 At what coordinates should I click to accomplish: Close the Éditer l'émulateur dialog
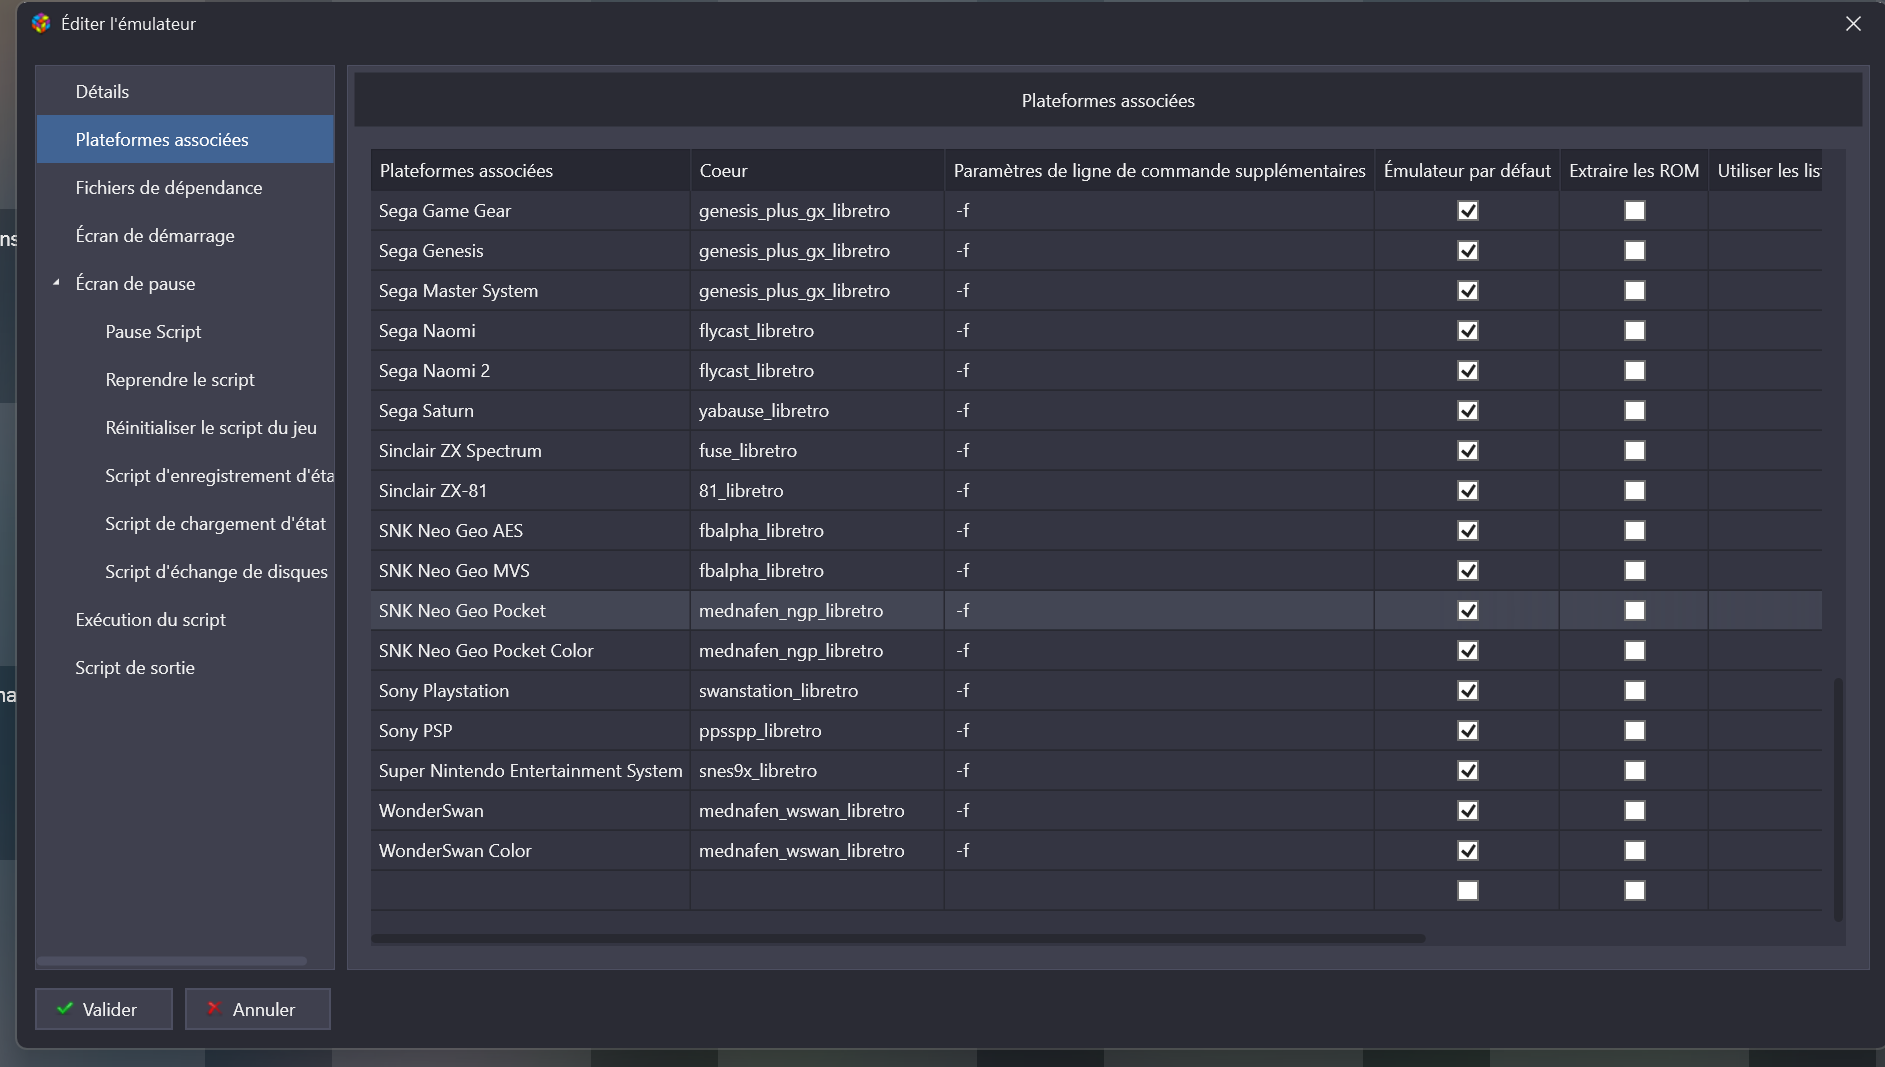click(1853, 23)
